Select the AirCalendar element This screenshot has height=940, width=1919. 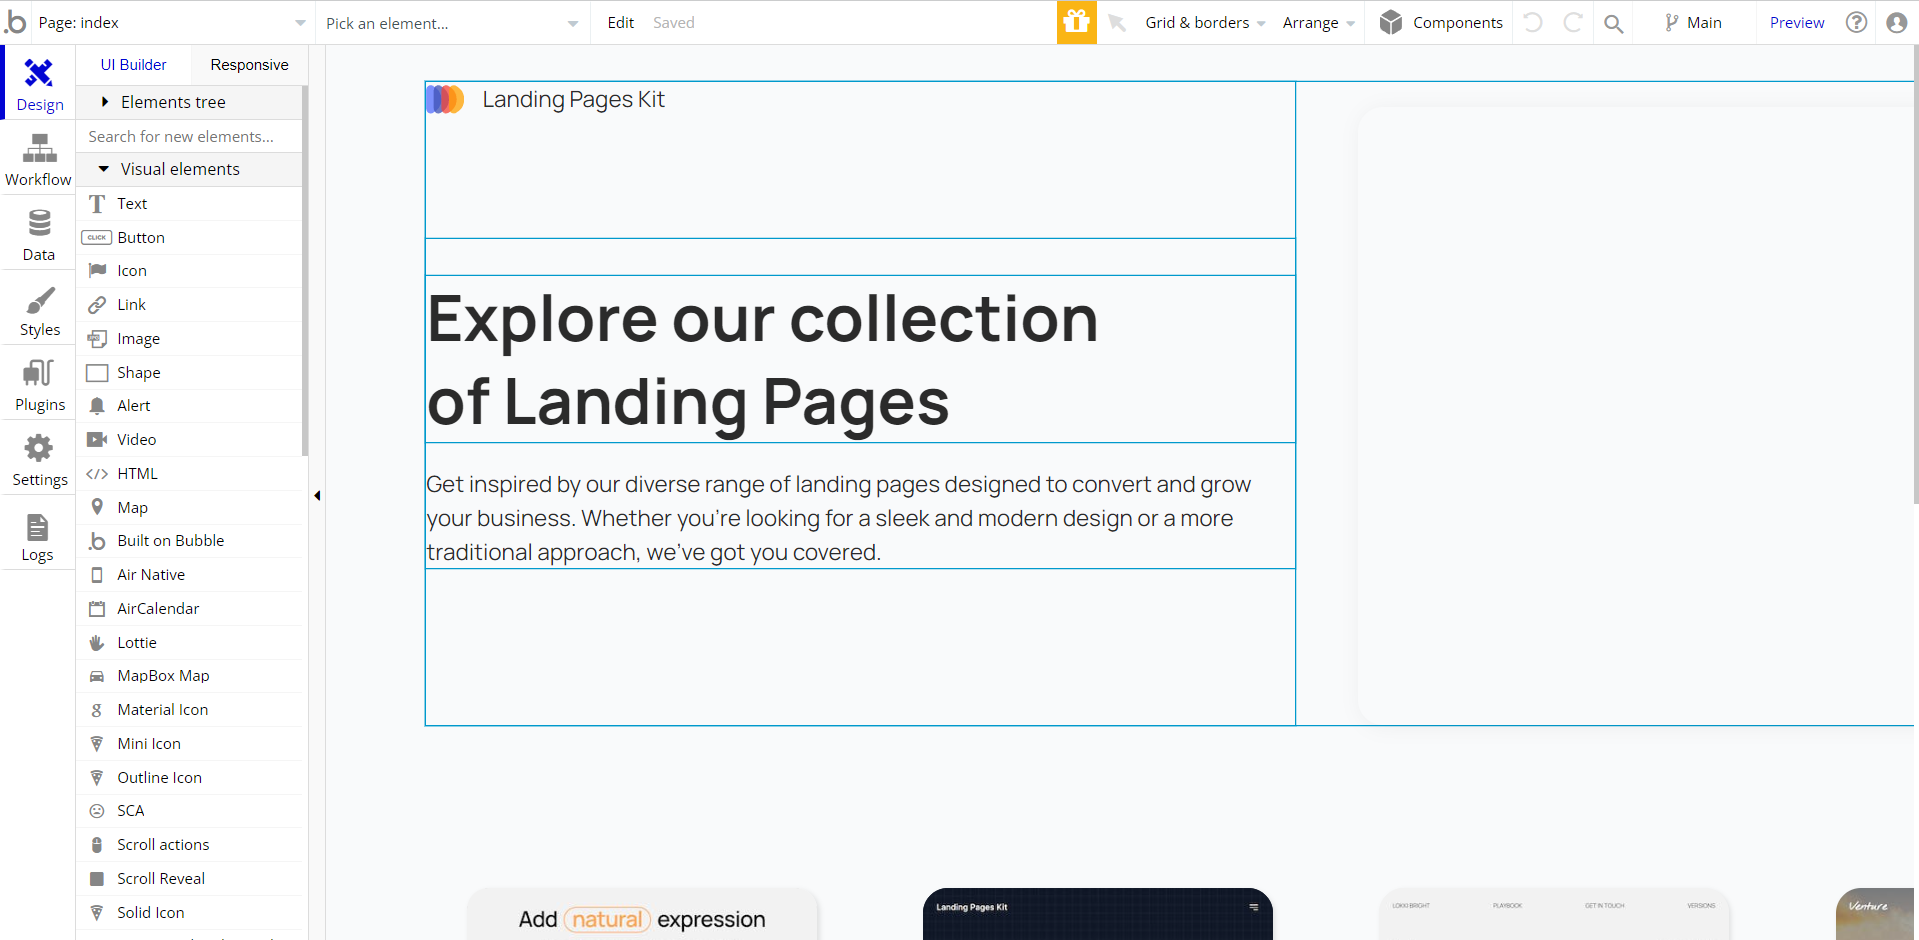coord(190,609)
